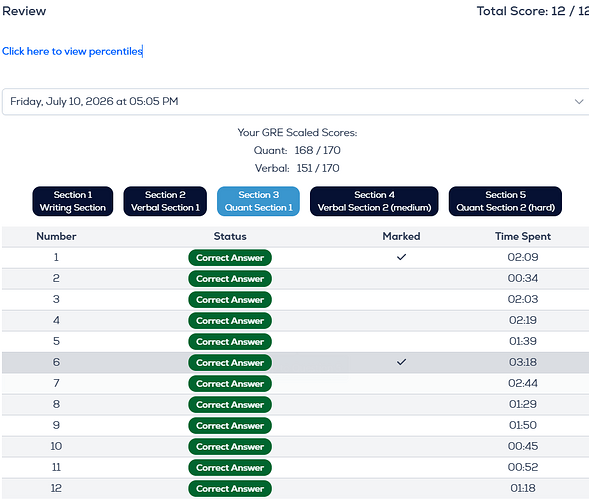Open the test date dropdown chevron
Screen dimensions: 589x500
click(579, 101)
